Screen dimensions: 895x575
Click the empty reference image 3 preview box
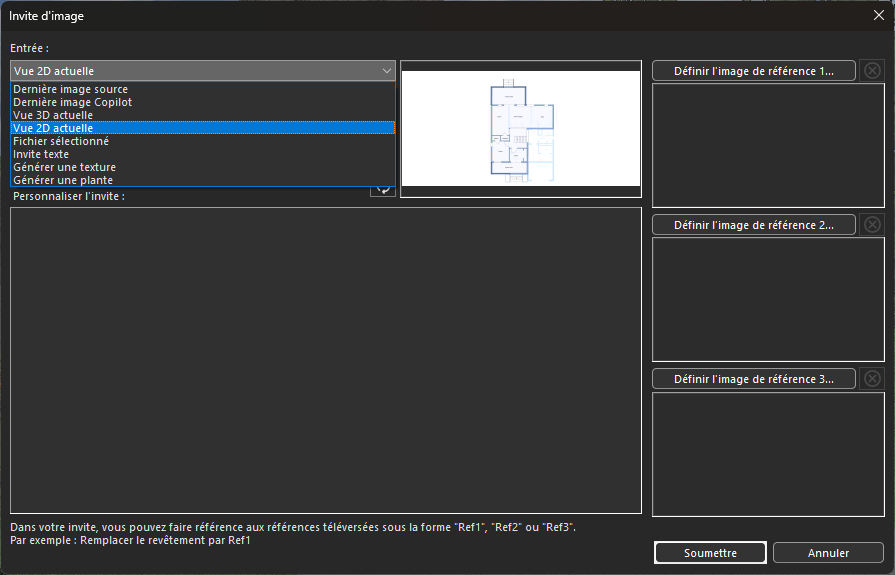tap(768, 455)
